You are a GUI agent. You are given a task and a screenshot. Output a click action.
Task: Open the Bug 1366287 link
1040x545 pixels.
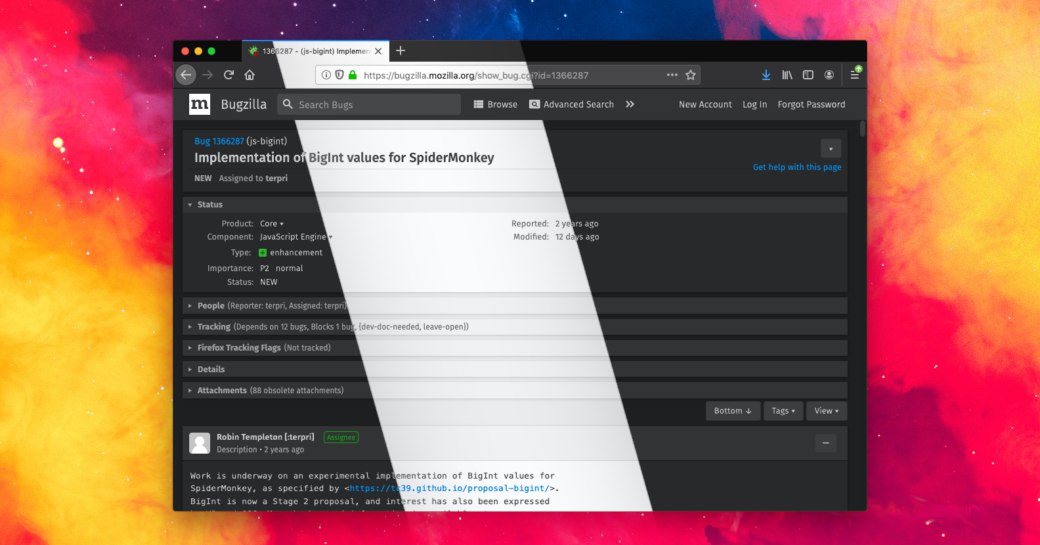(219, 141)
